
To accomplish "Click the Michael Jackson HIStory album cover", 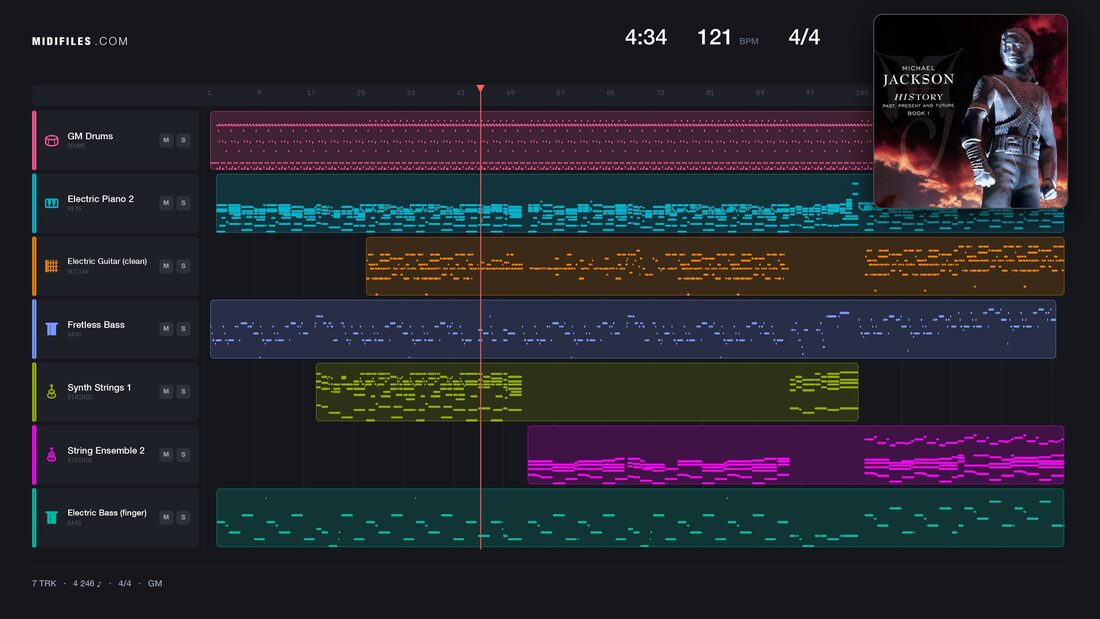I will 970,112.
